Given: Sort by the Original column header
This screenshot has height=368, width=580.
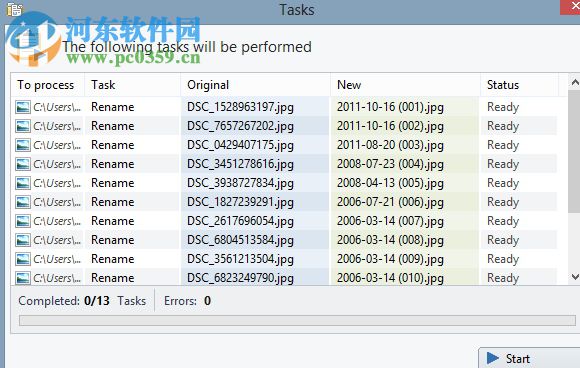Looking at the screenshot, I should coord(256,85).
